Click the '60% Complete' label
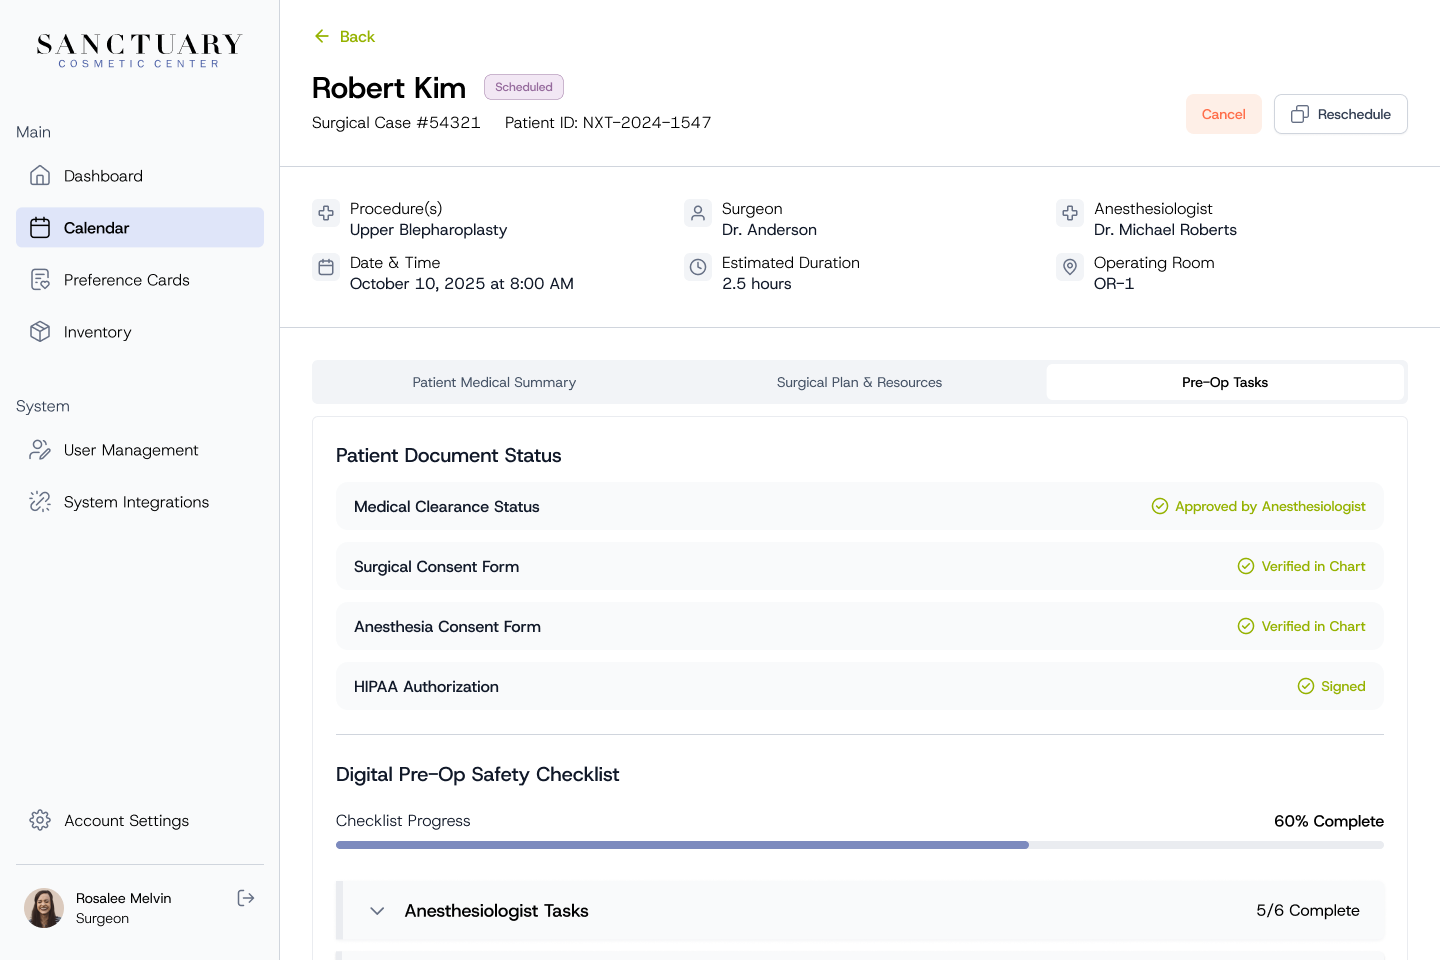 coord(1329,821)
